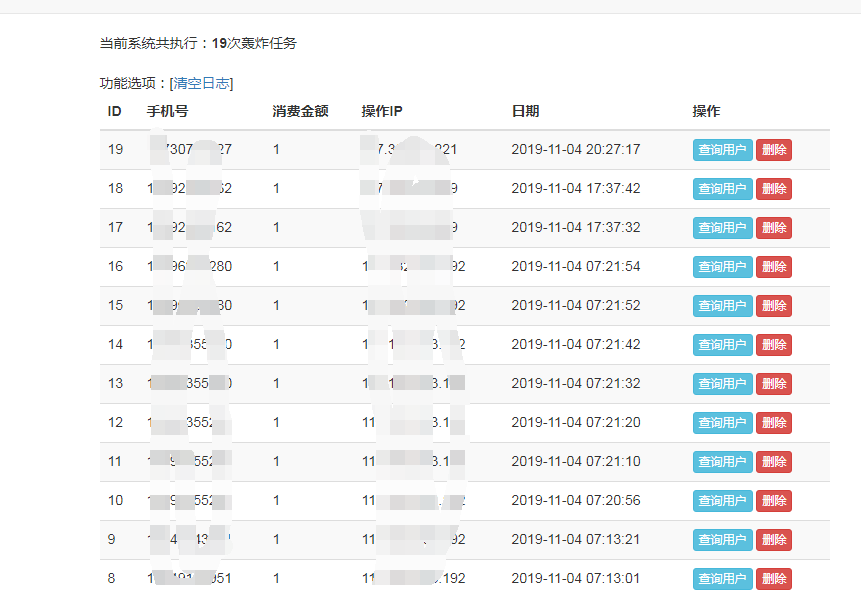Click 删除 in row ID 11
Viewport: 861px width, 597px height.
point(774,462)
